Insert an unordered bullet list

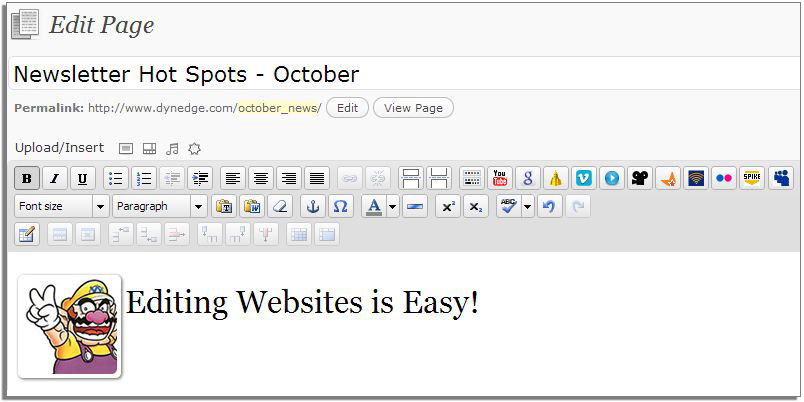pyautogui.click(x=115, y=179)
